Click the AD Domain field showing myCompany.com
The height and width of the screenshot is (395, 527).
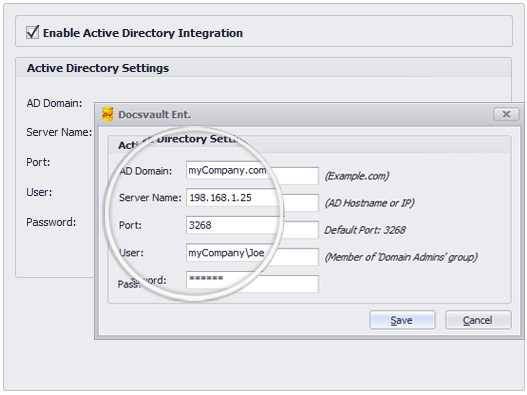(252, 173)
